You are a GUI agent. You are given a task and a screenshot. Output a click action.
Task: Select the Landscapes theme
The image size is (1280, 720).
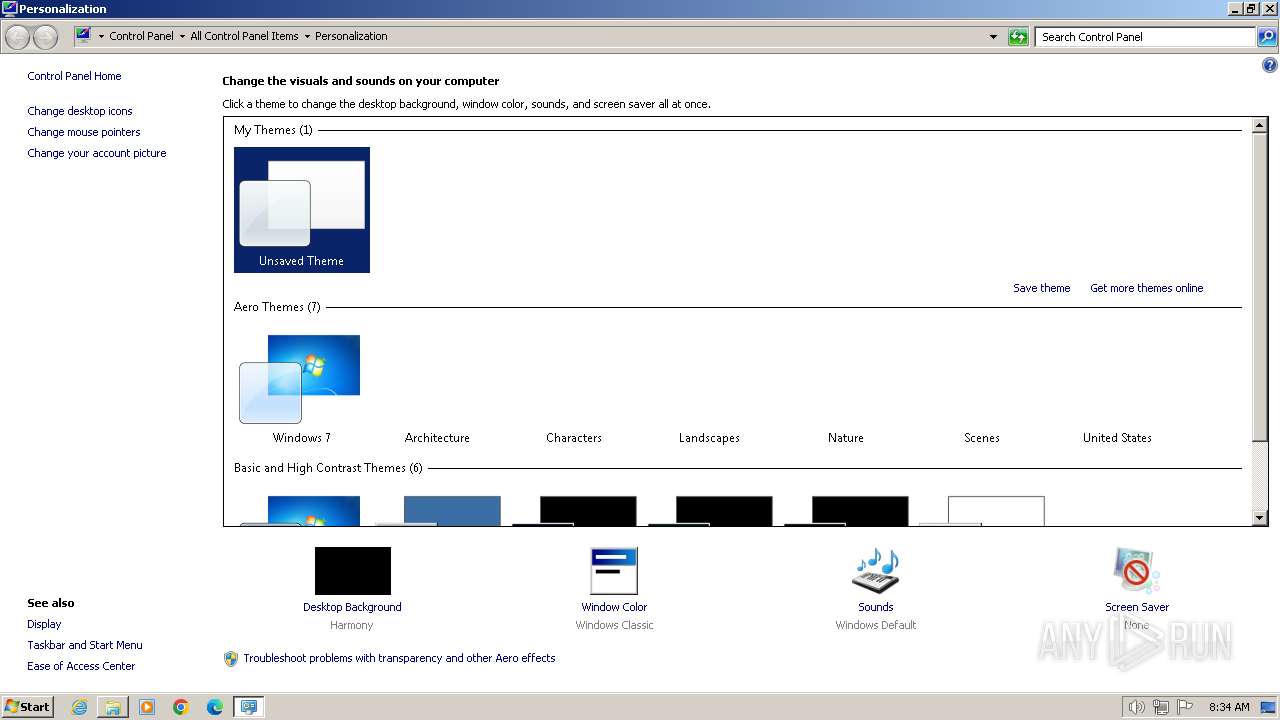tap(709, 389)
